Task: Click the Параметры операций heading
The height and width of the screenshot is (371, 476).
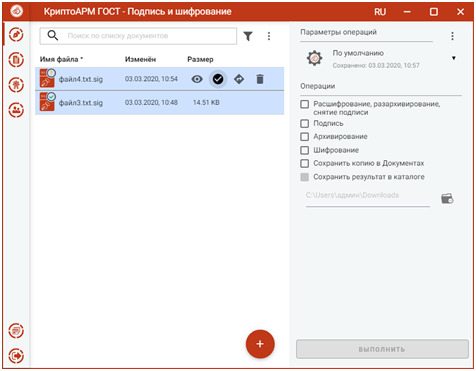Action: (338, 32)
